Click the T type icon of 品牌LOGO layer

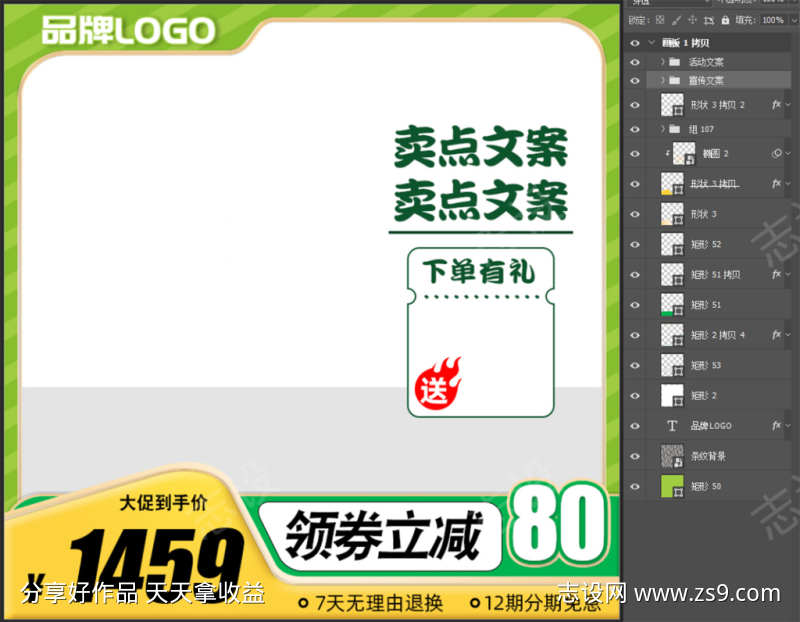(673, 425)
